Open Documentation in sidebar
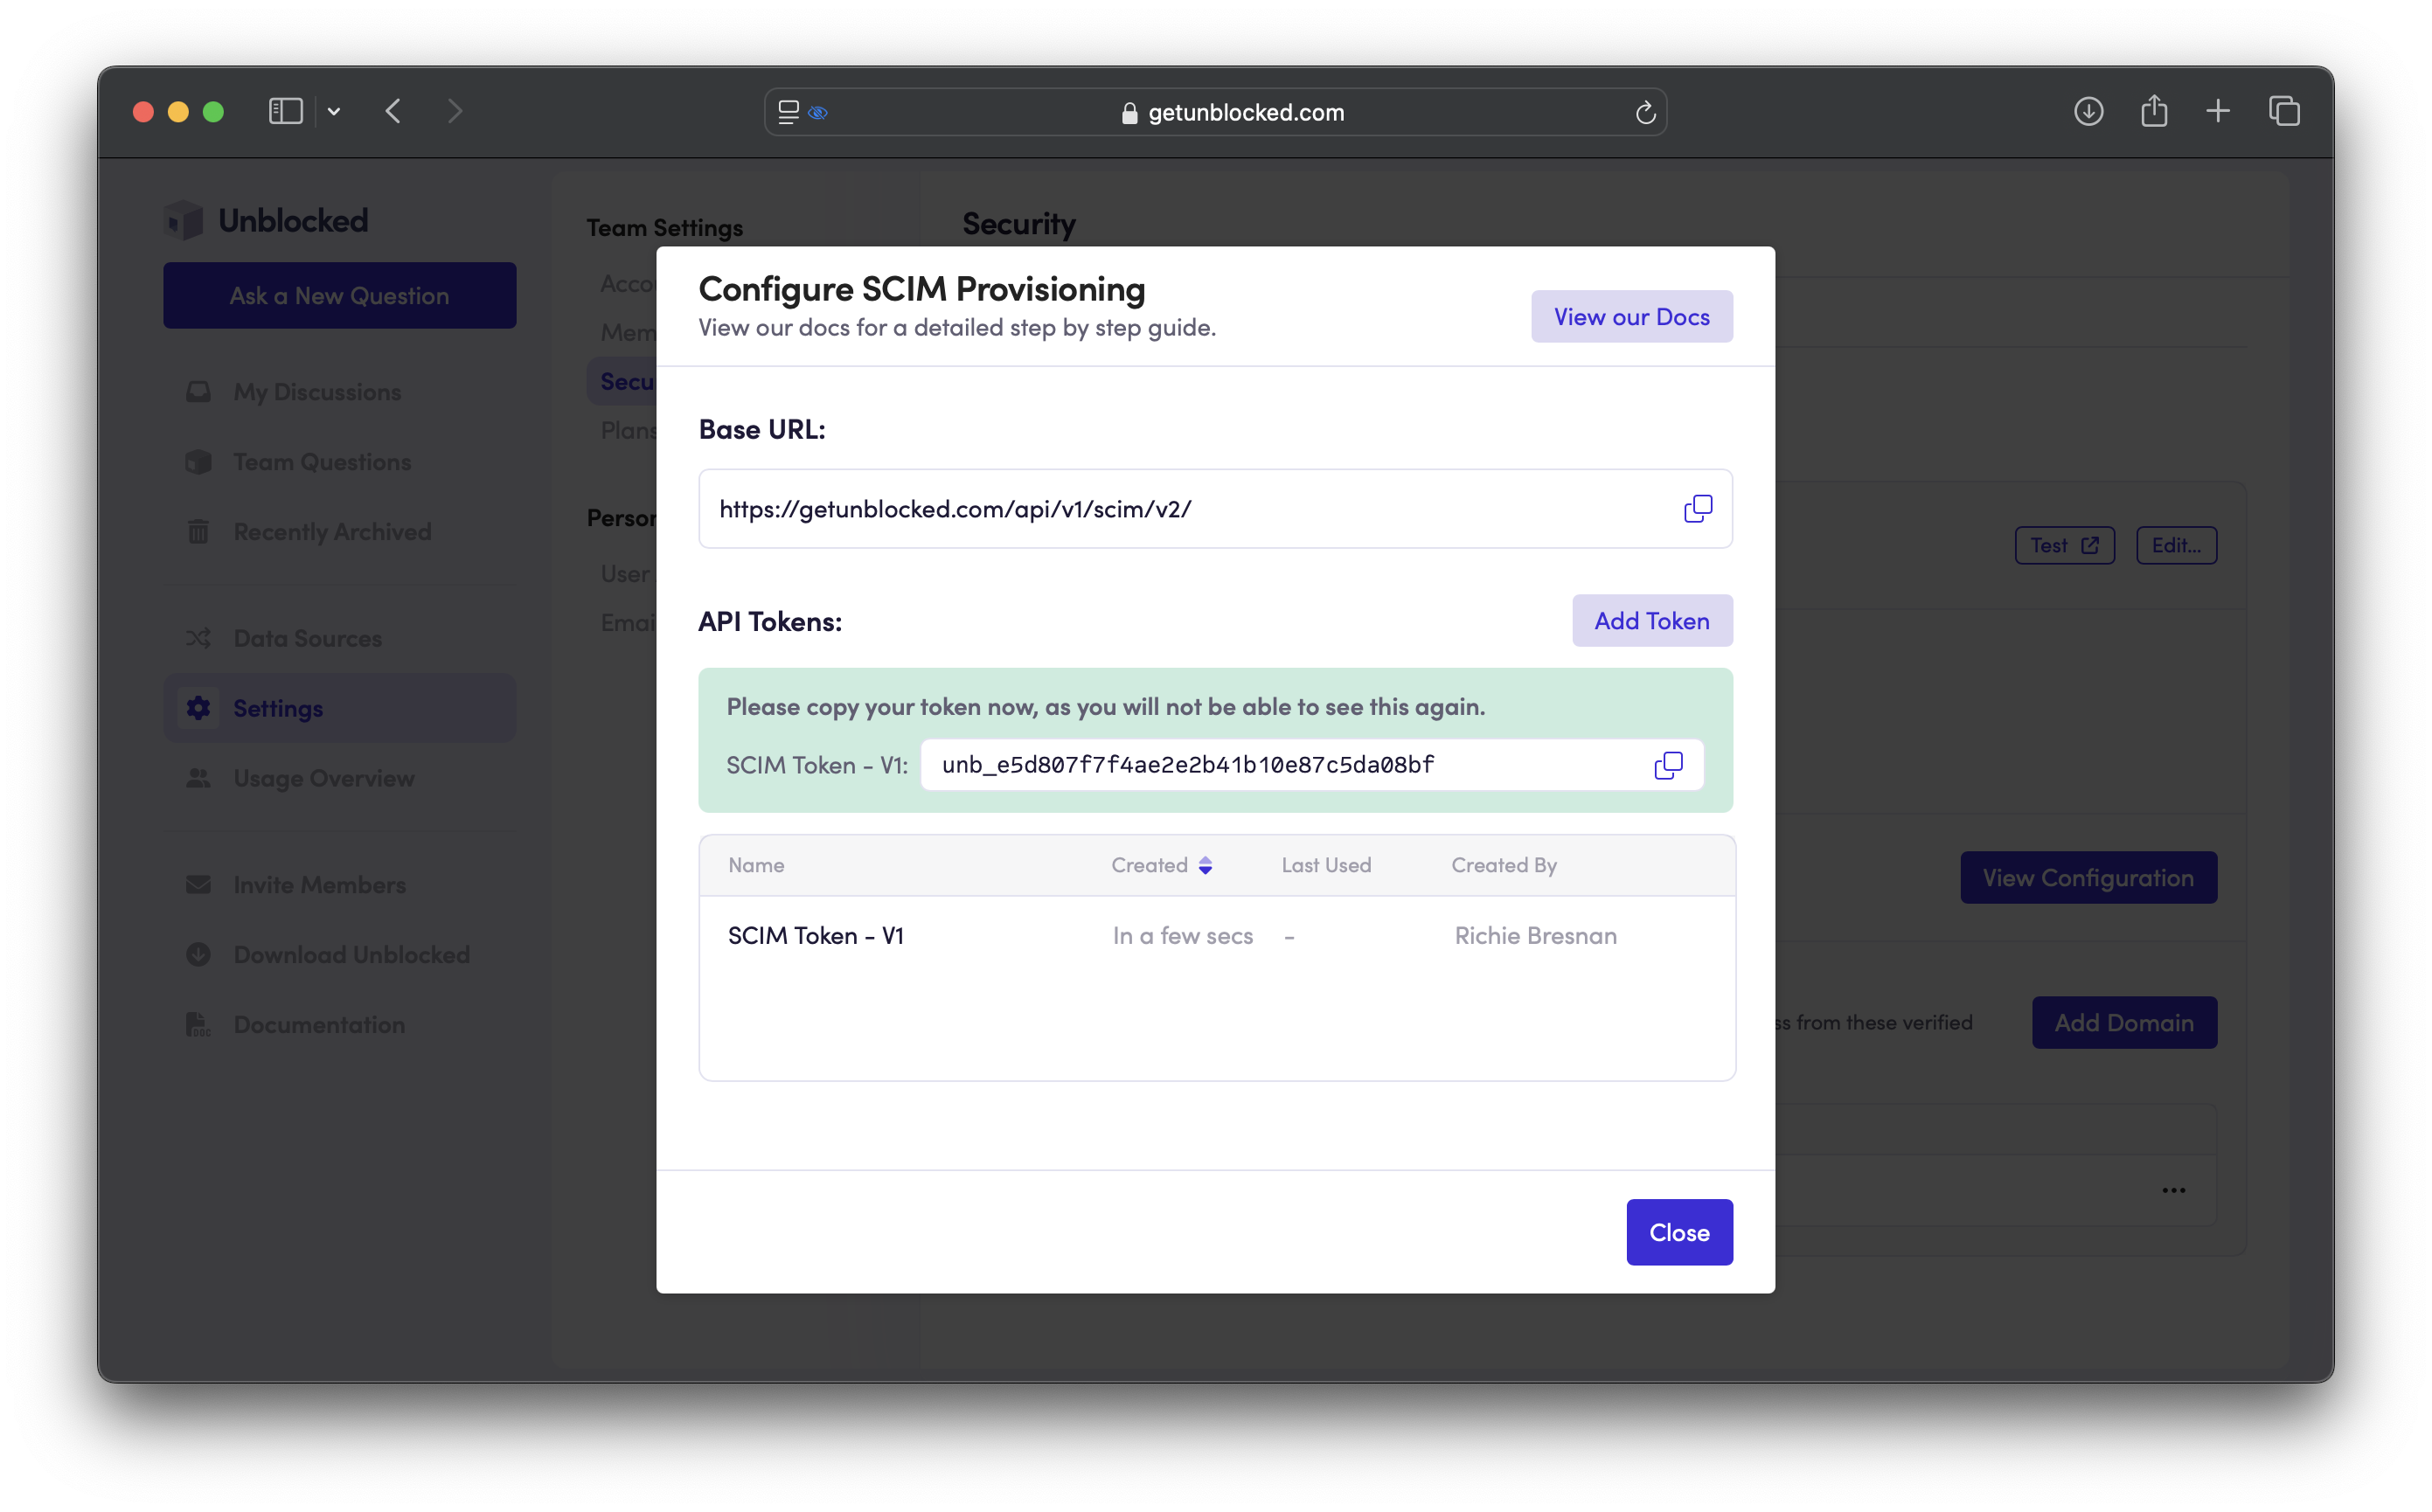2432x1512 pixels. [340, 1025]
